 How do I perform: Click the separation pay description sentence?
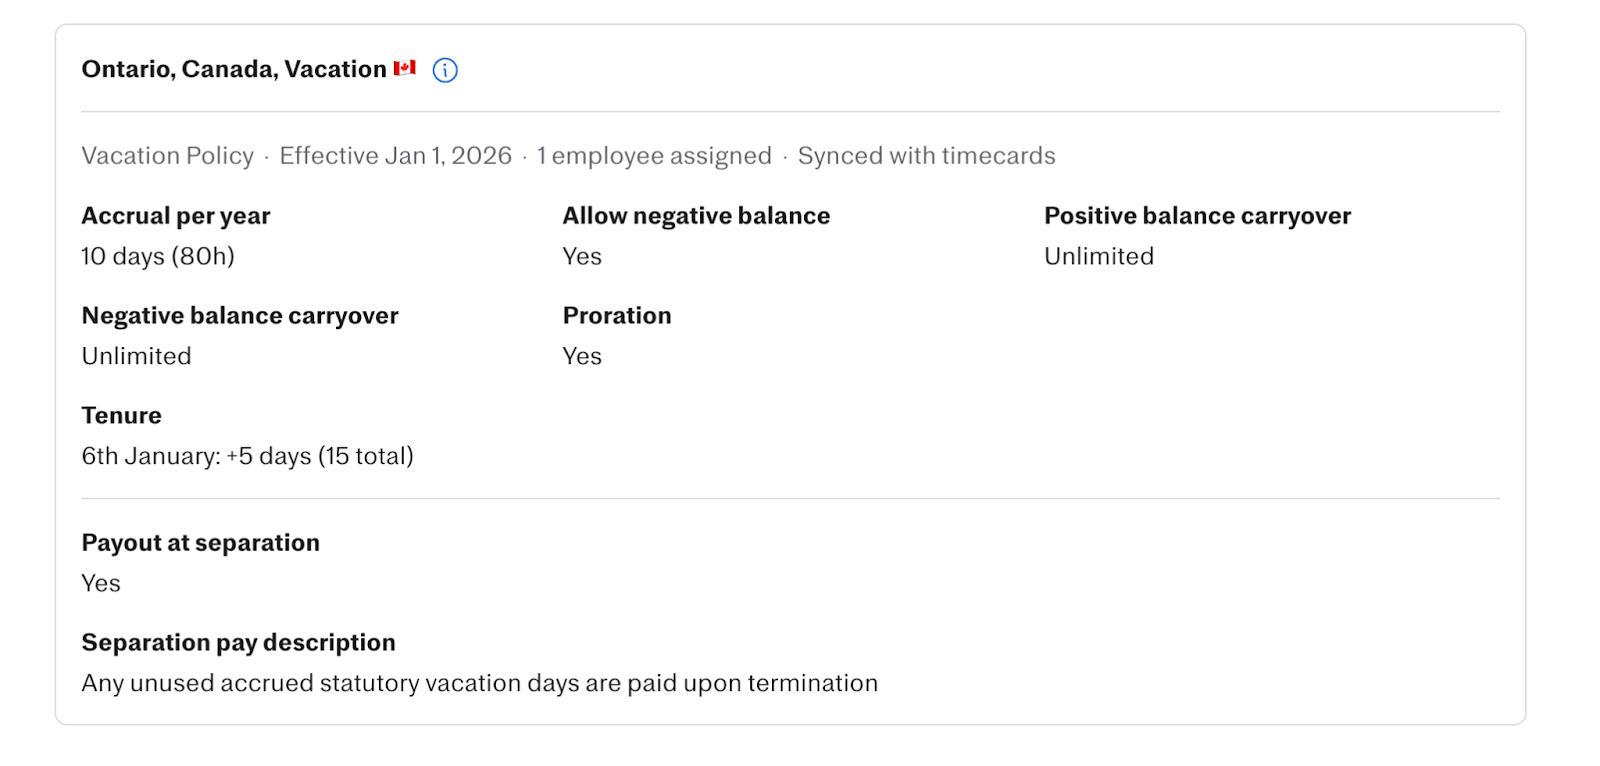pyautogui.click(x=479, y=684)
